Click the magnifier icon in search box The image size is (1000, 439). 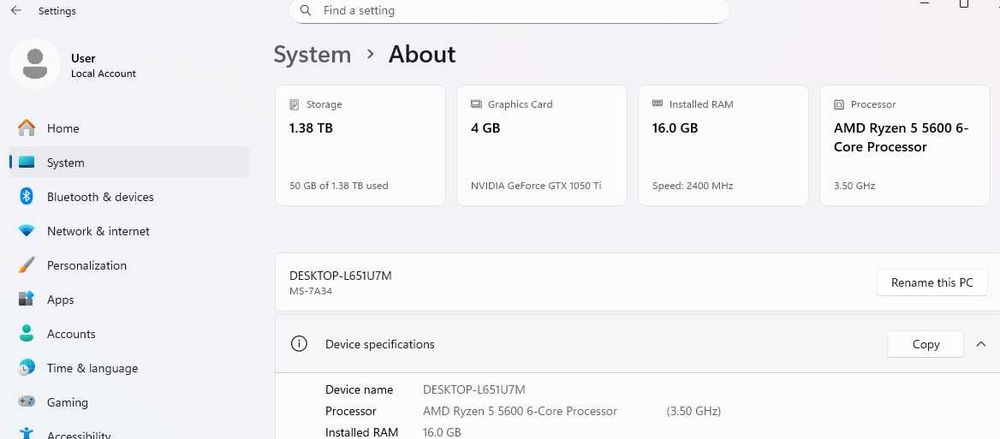pyautogui.click(x=305, y=10)
